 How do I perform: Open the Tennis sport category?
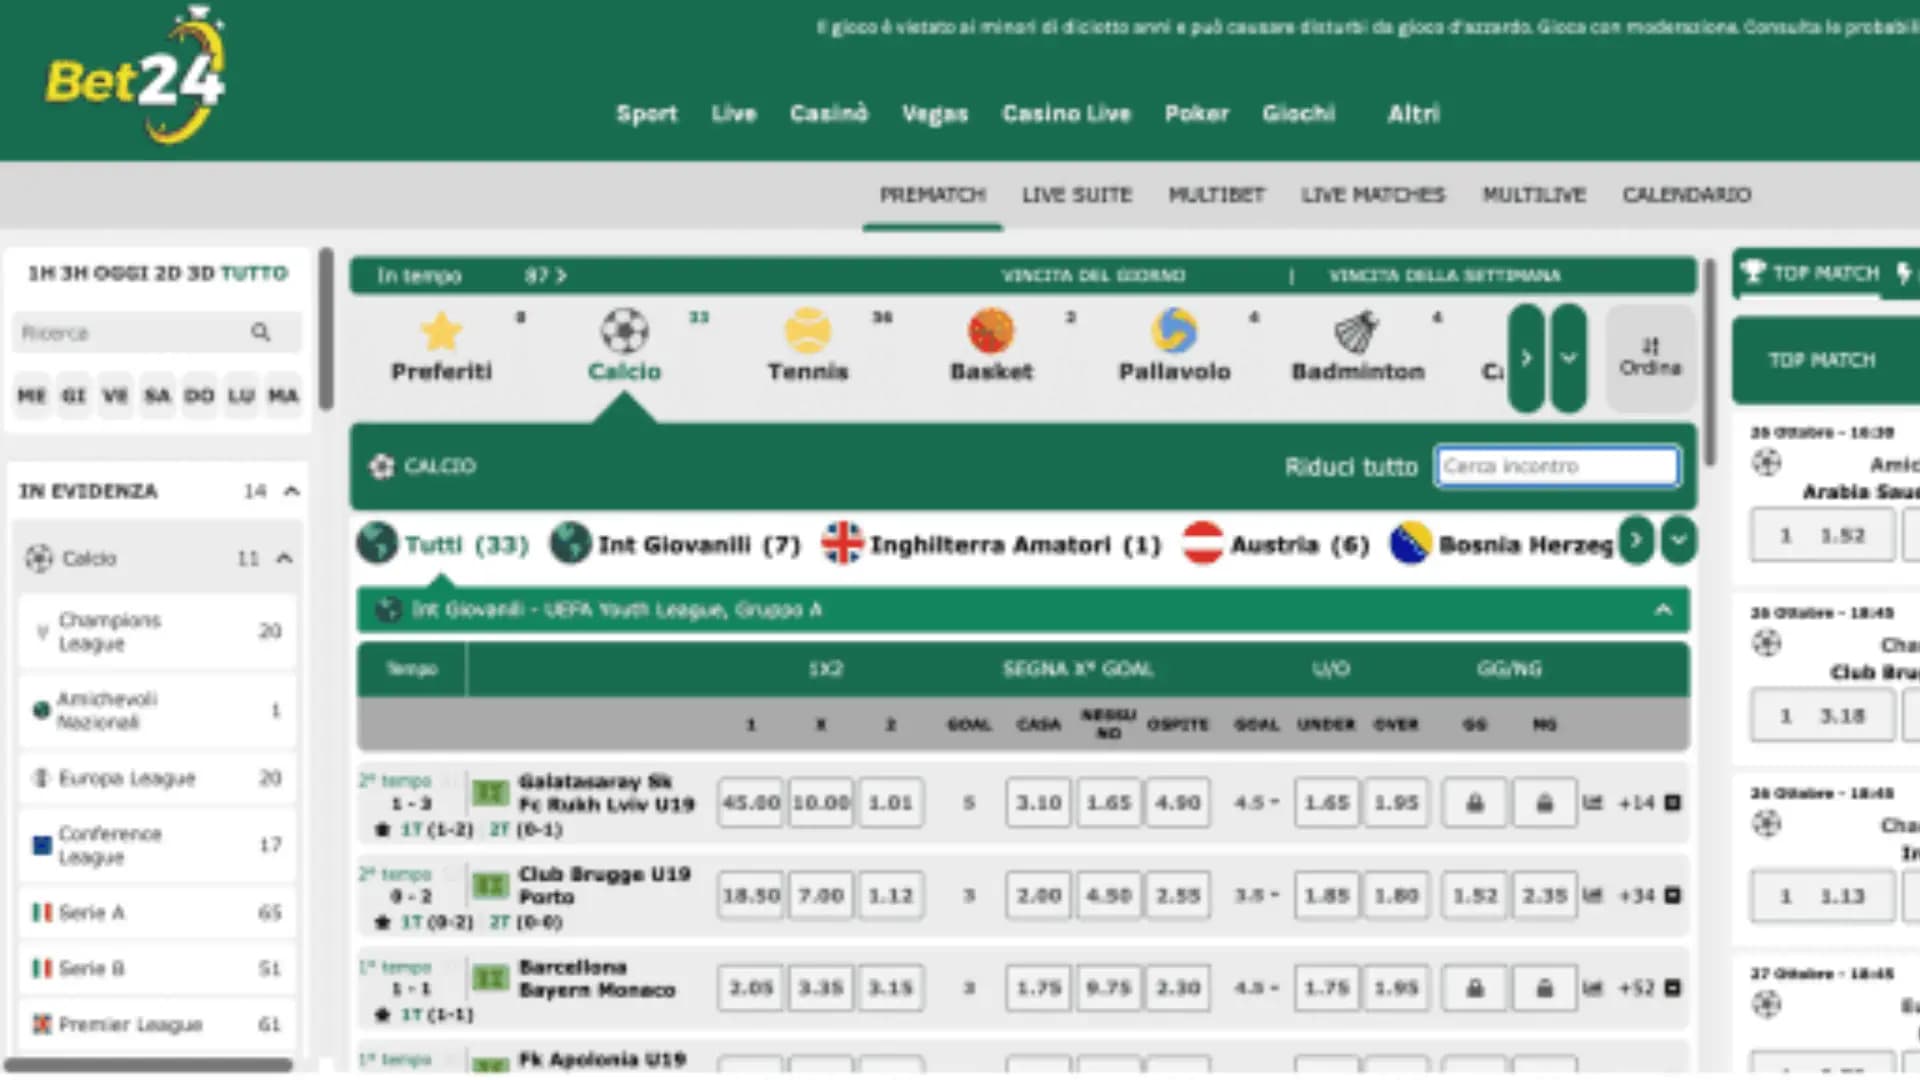(x=808, y=331)
